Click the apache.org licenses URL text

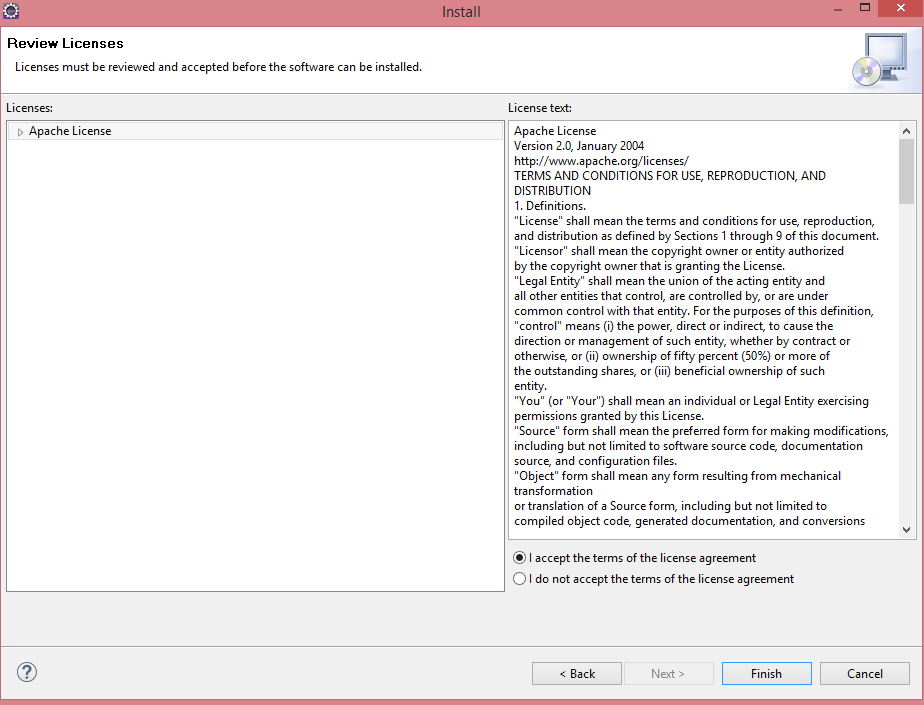[601, 161]
